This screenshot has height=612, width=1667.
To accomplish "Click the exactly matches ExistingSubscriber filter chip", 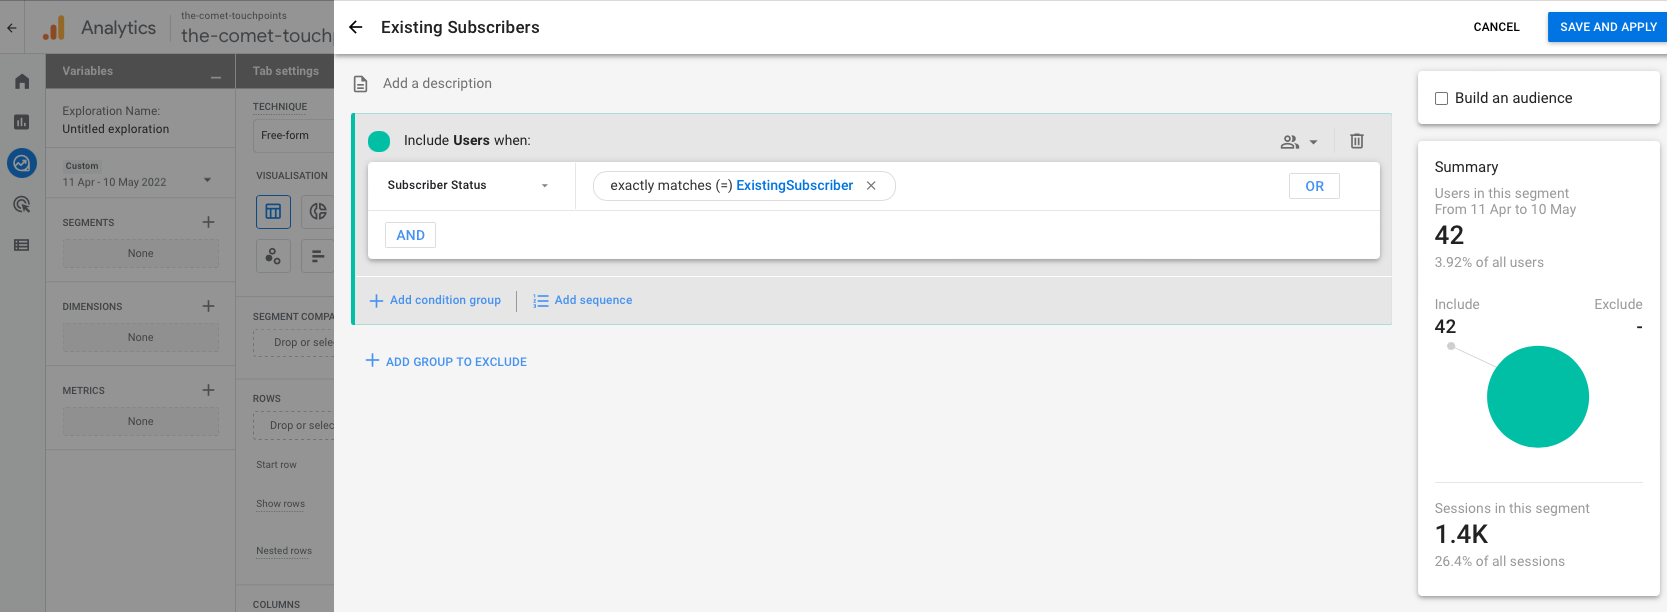I will click(744, 186).
